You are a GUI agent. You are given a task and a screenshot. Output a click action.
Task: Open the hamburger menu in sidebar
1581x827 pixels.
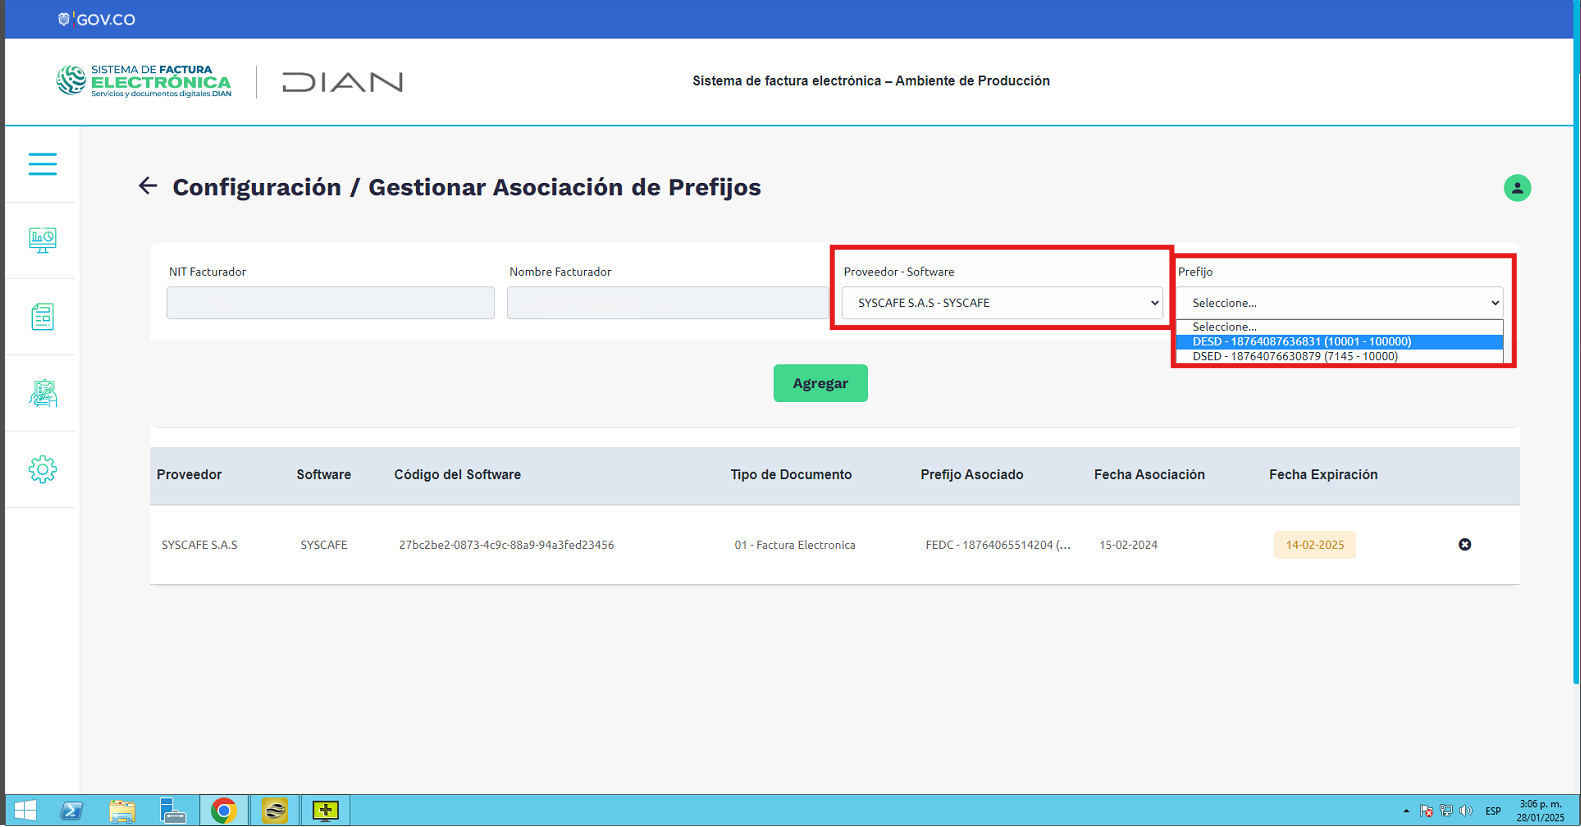[42, 164]
